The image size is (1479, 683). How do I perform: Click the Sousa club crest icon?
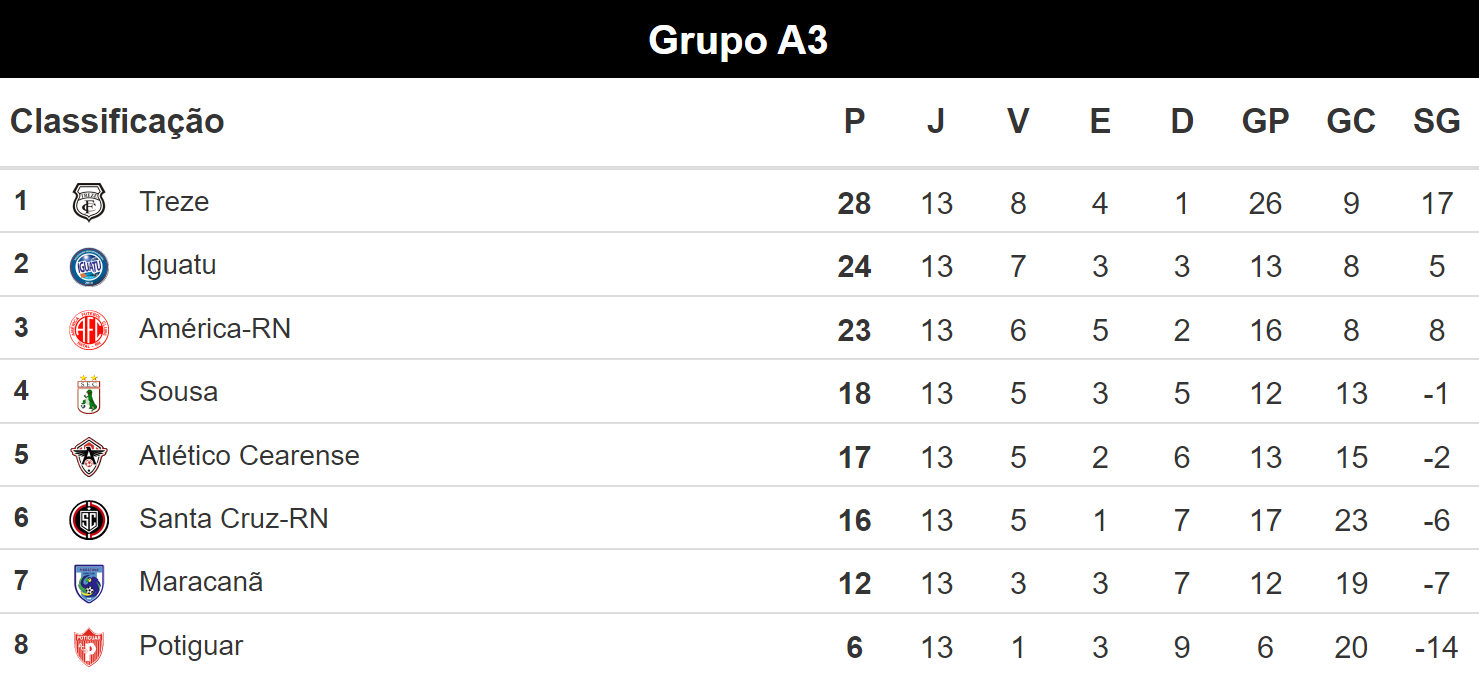point(89,393)
